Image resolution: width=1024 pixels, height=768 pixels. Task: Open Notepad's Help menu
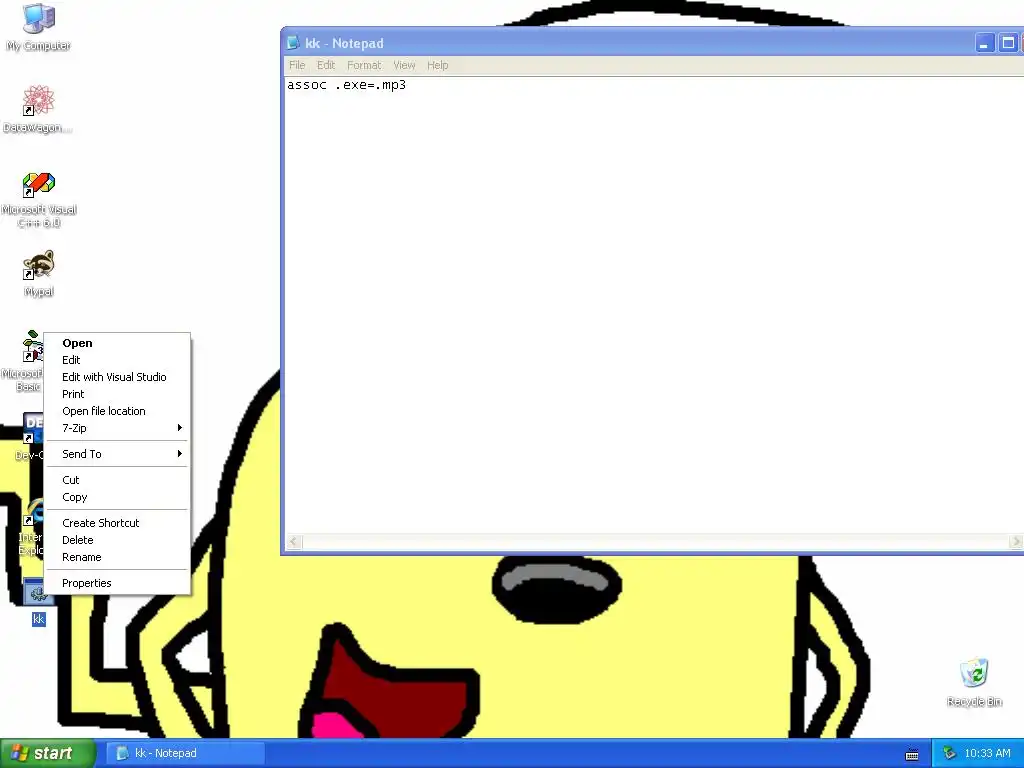[438, 65]
